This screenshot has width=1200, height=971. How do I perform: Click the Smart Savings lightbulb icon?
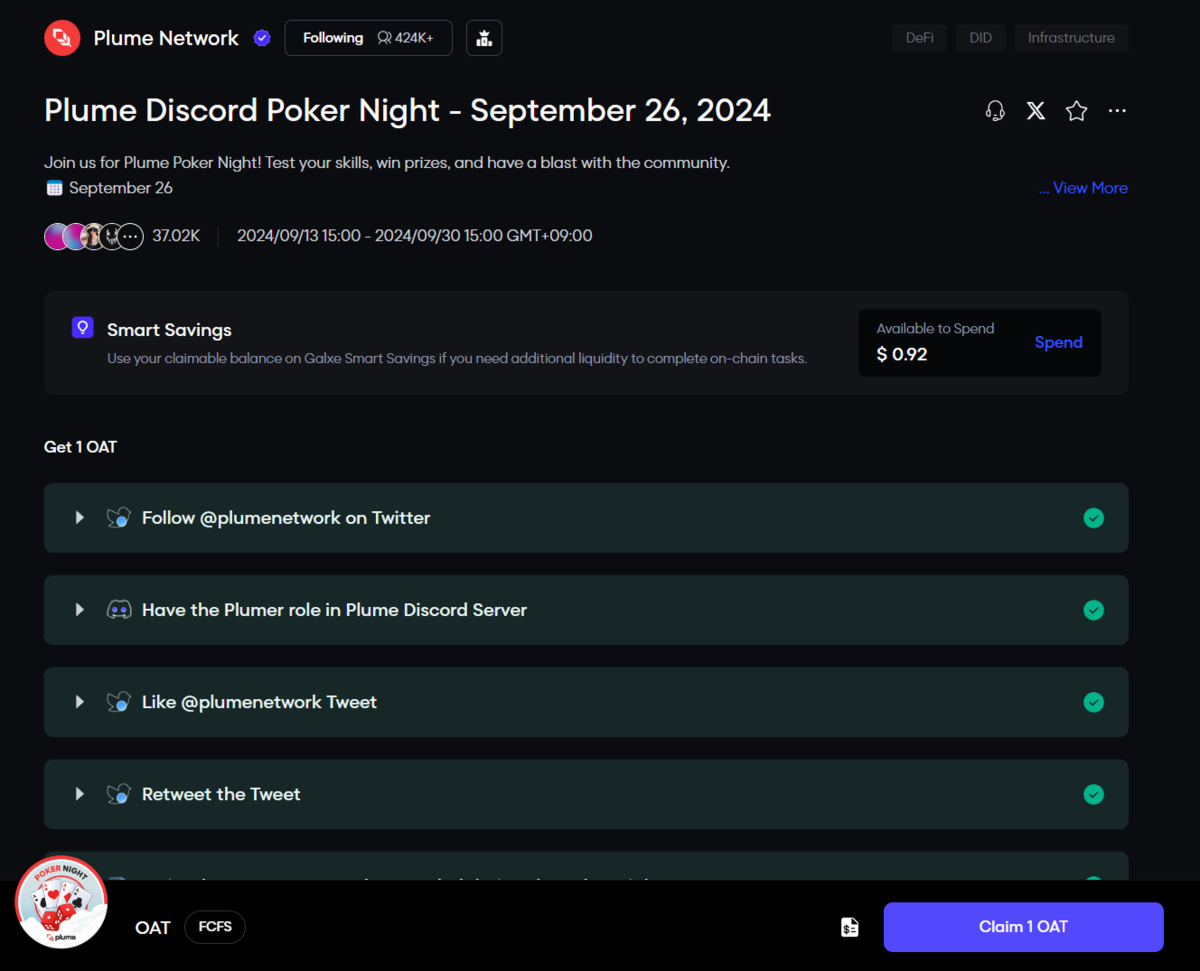tap(83, 328)
